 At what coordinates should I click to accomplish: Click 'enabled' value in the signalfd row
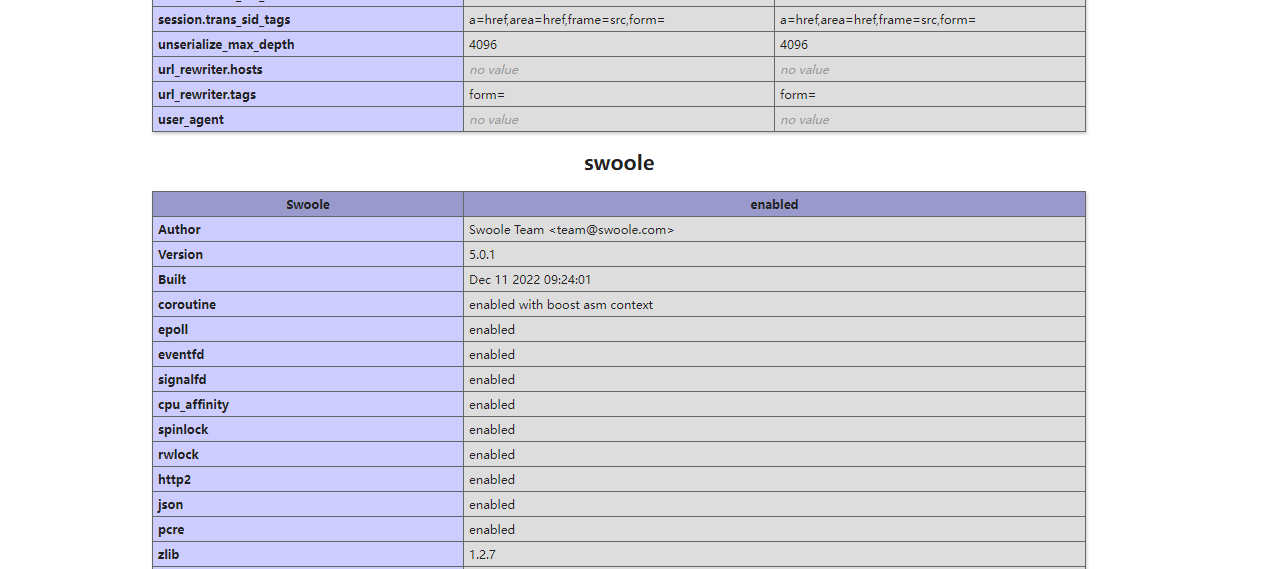[492, 379]
